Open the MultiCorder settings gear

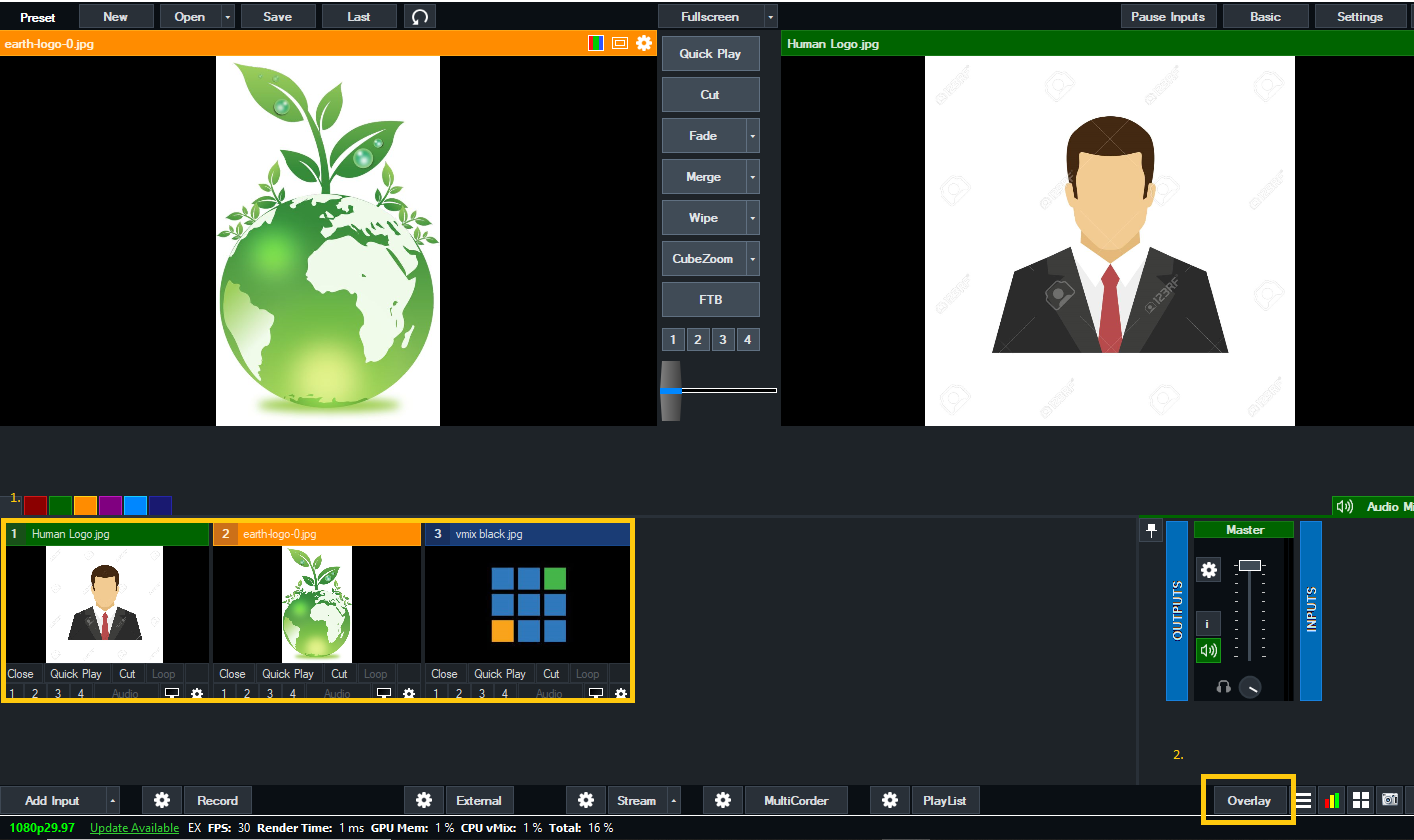click(723, 800)
